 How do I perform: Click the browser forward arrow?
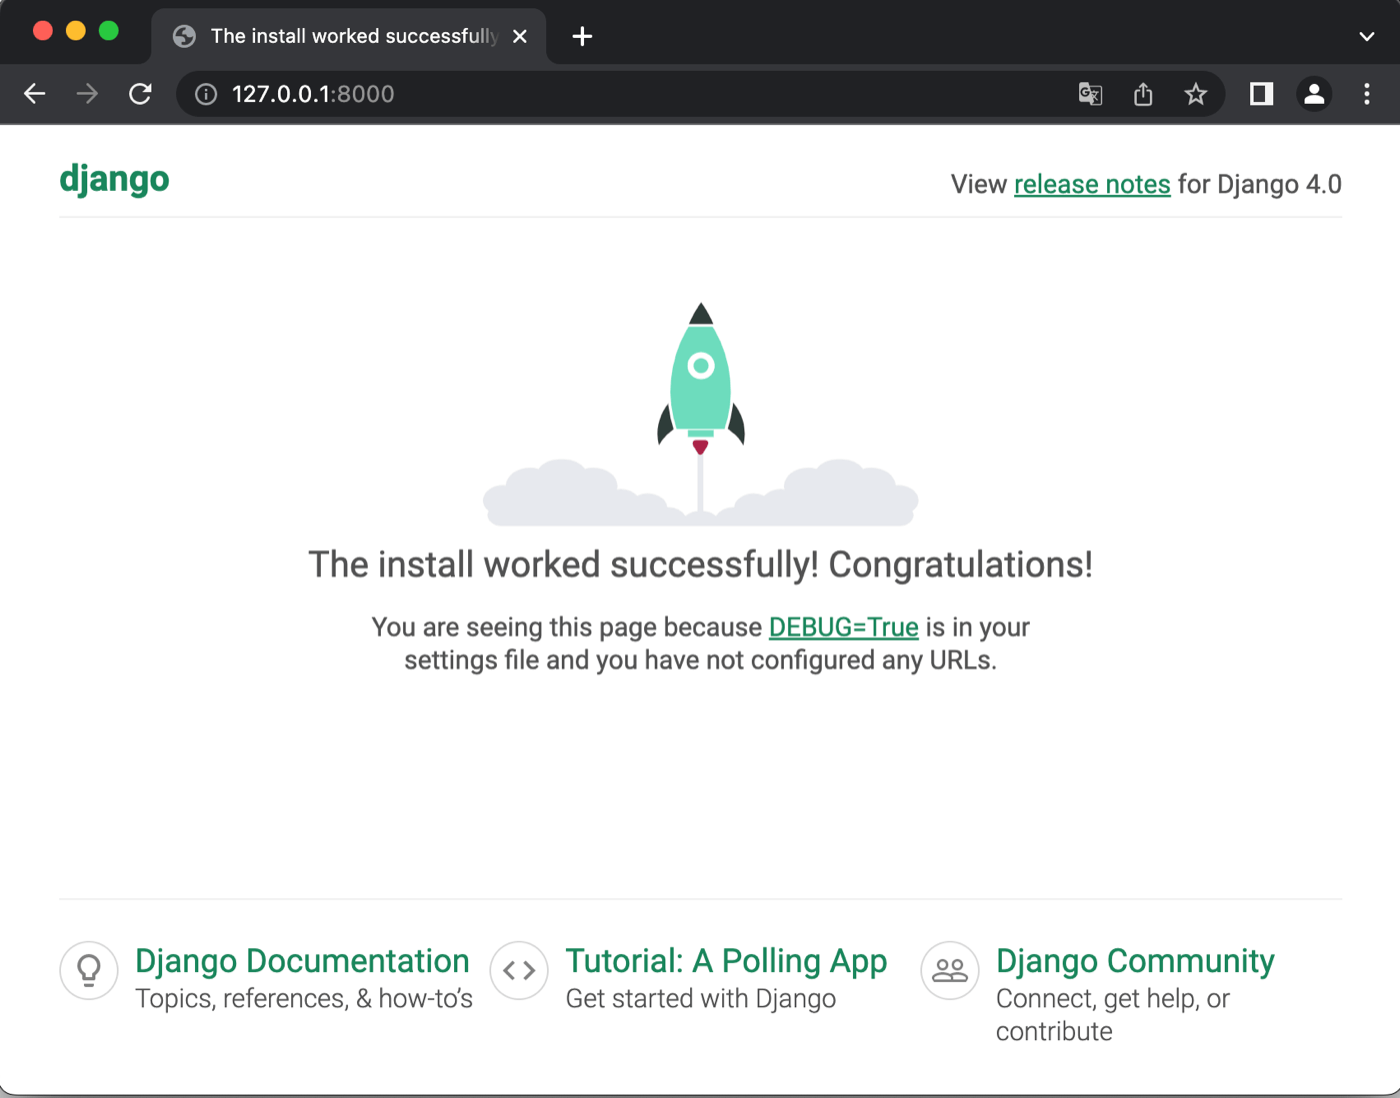click(88, 94)
